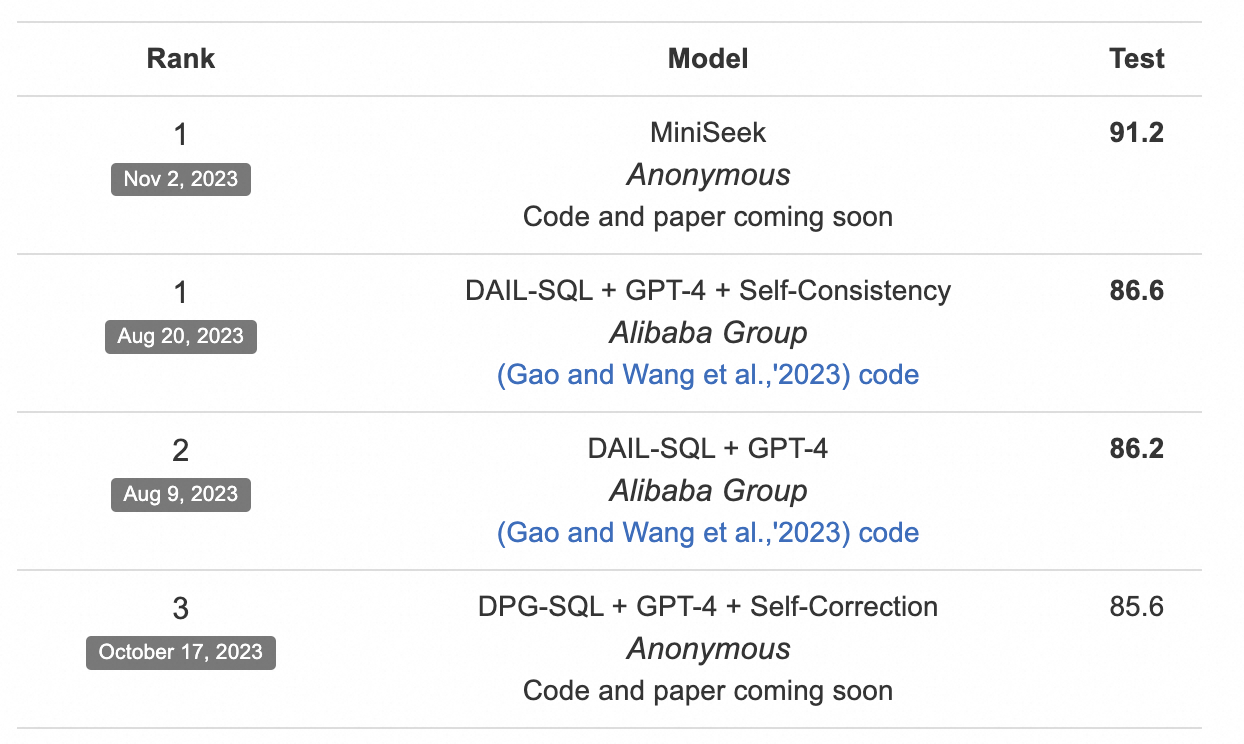Select the MiniSeek model name

(707, 132)
